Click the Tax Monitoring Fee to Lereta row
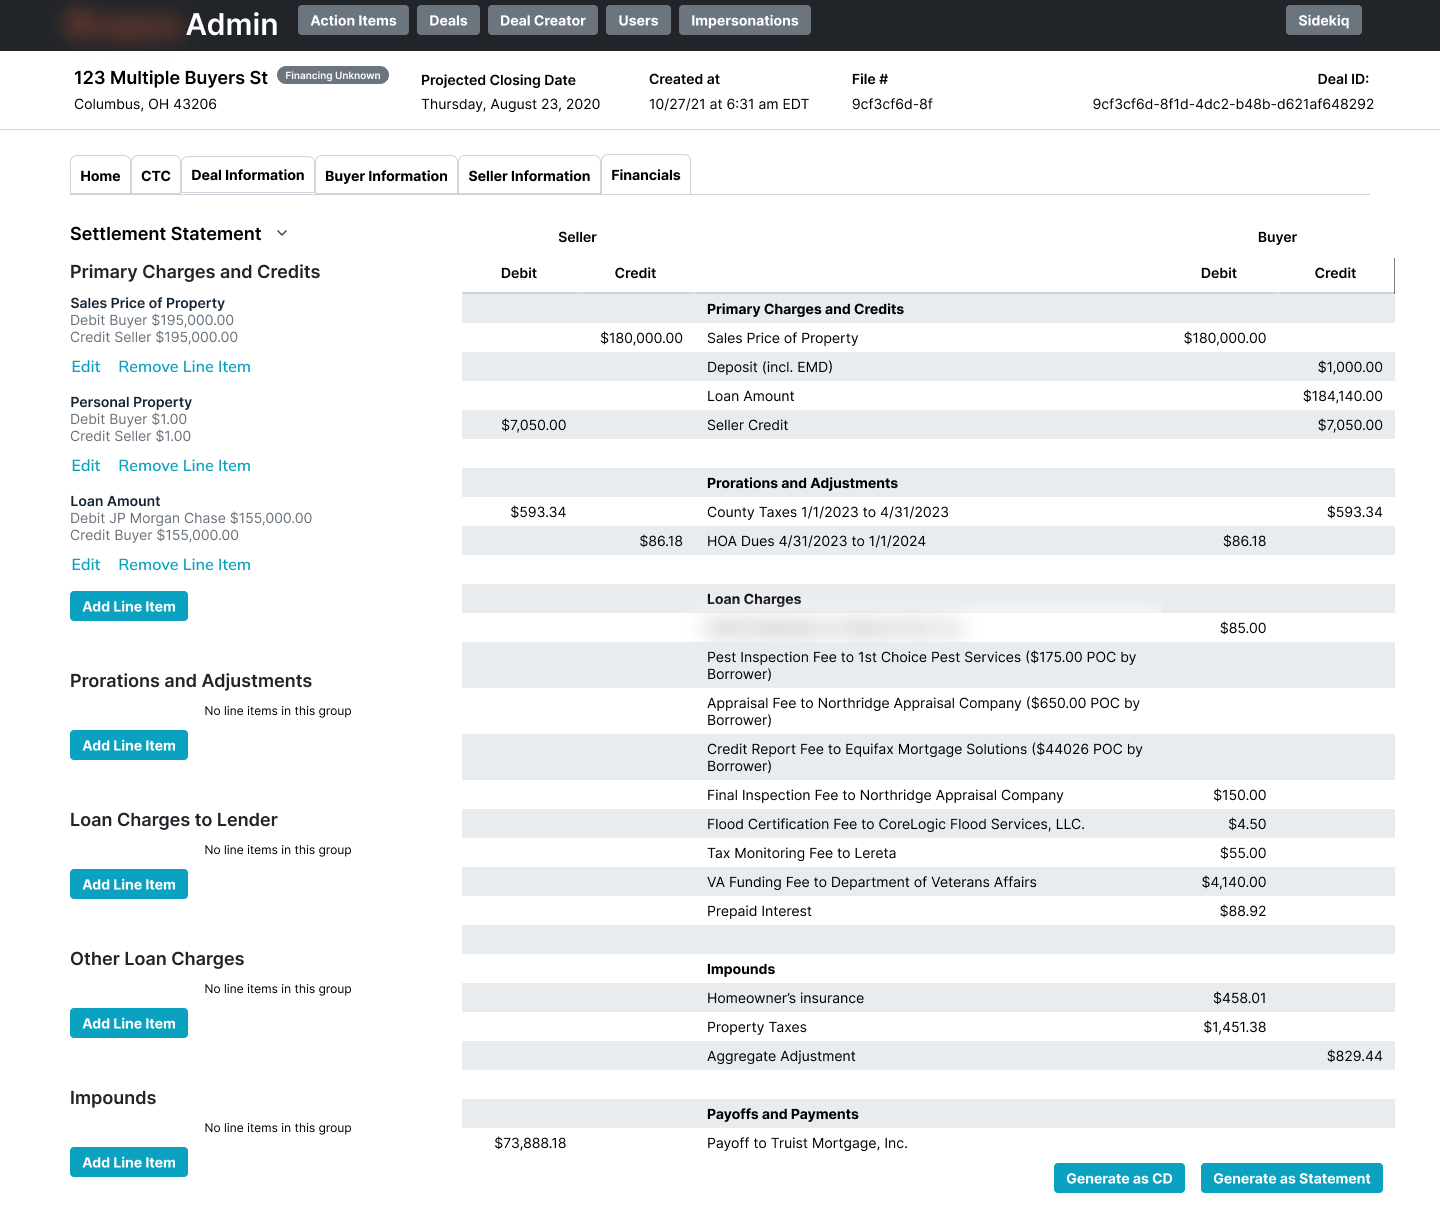This screenshot has height=1228, width=1440. [x=928, y=853]
